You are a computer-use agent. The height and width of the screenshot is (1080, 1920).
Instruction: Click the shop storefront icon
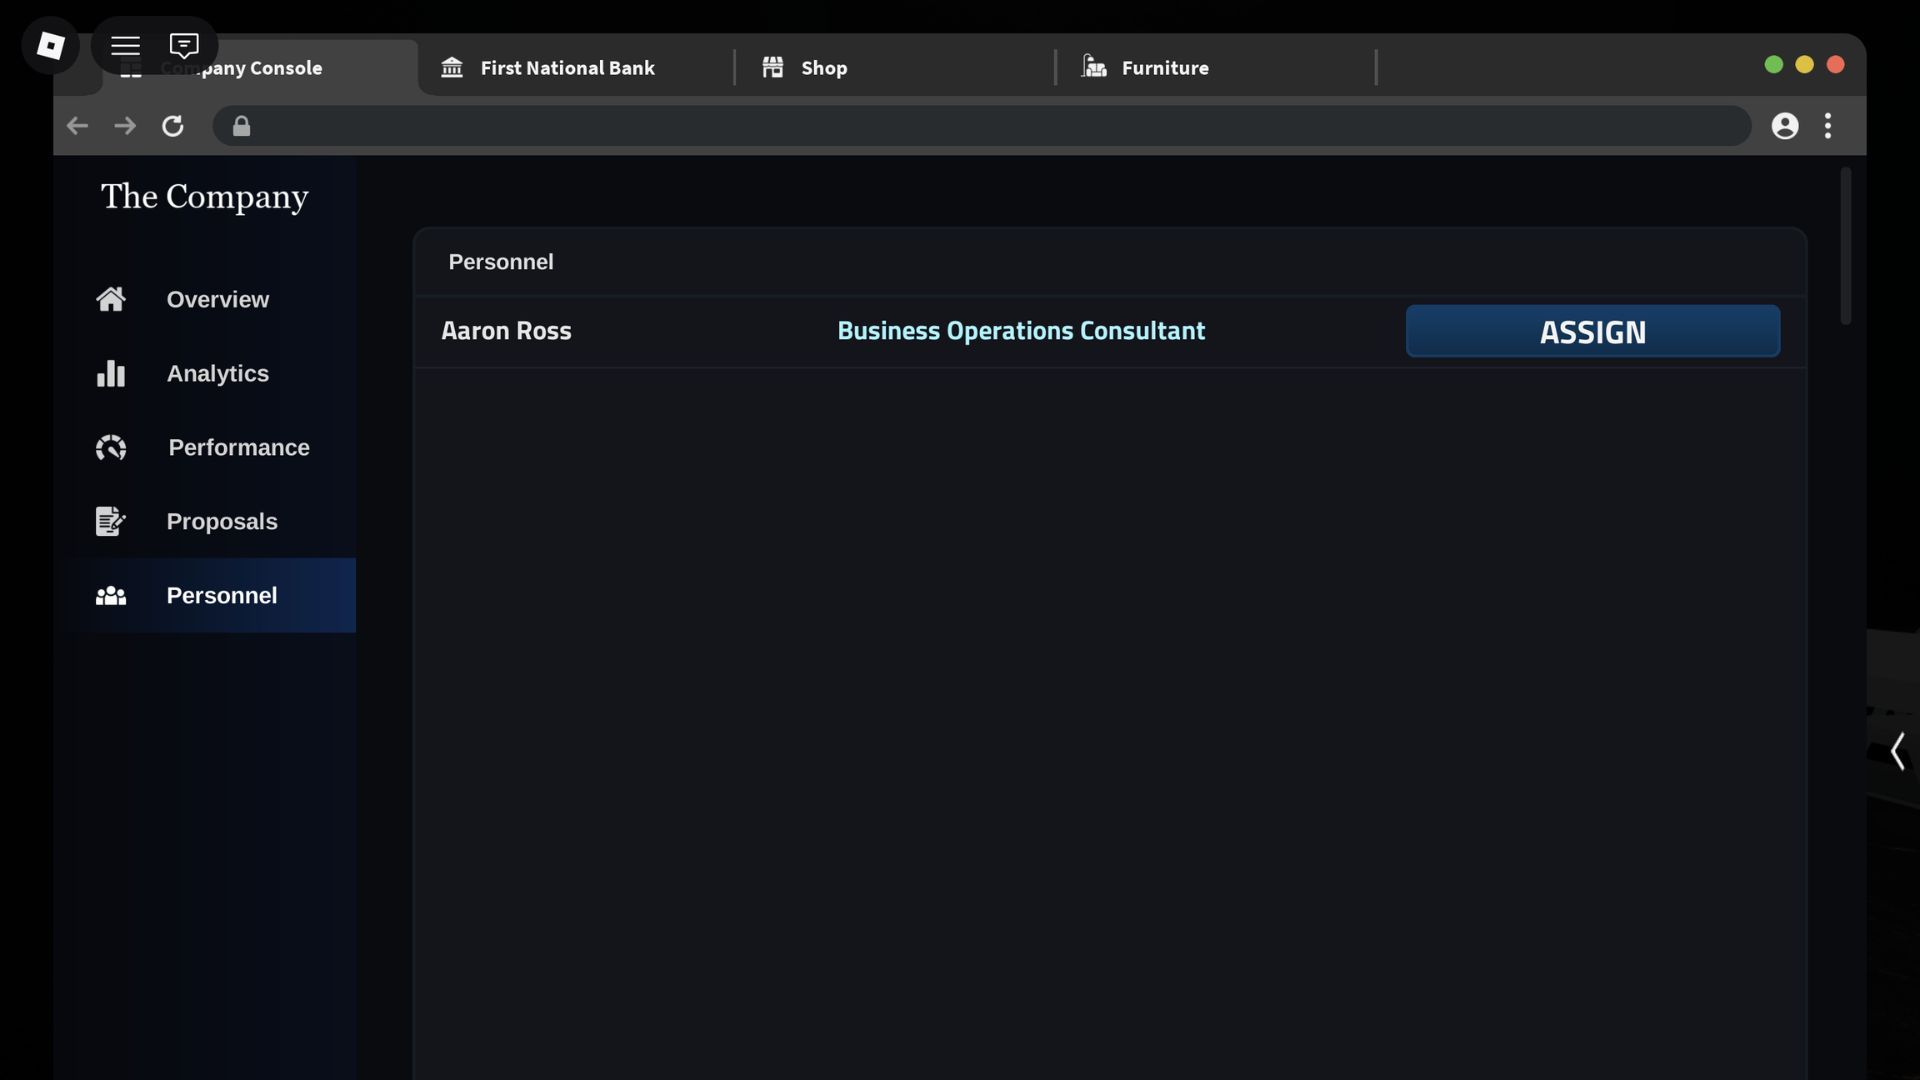[773, 67]
